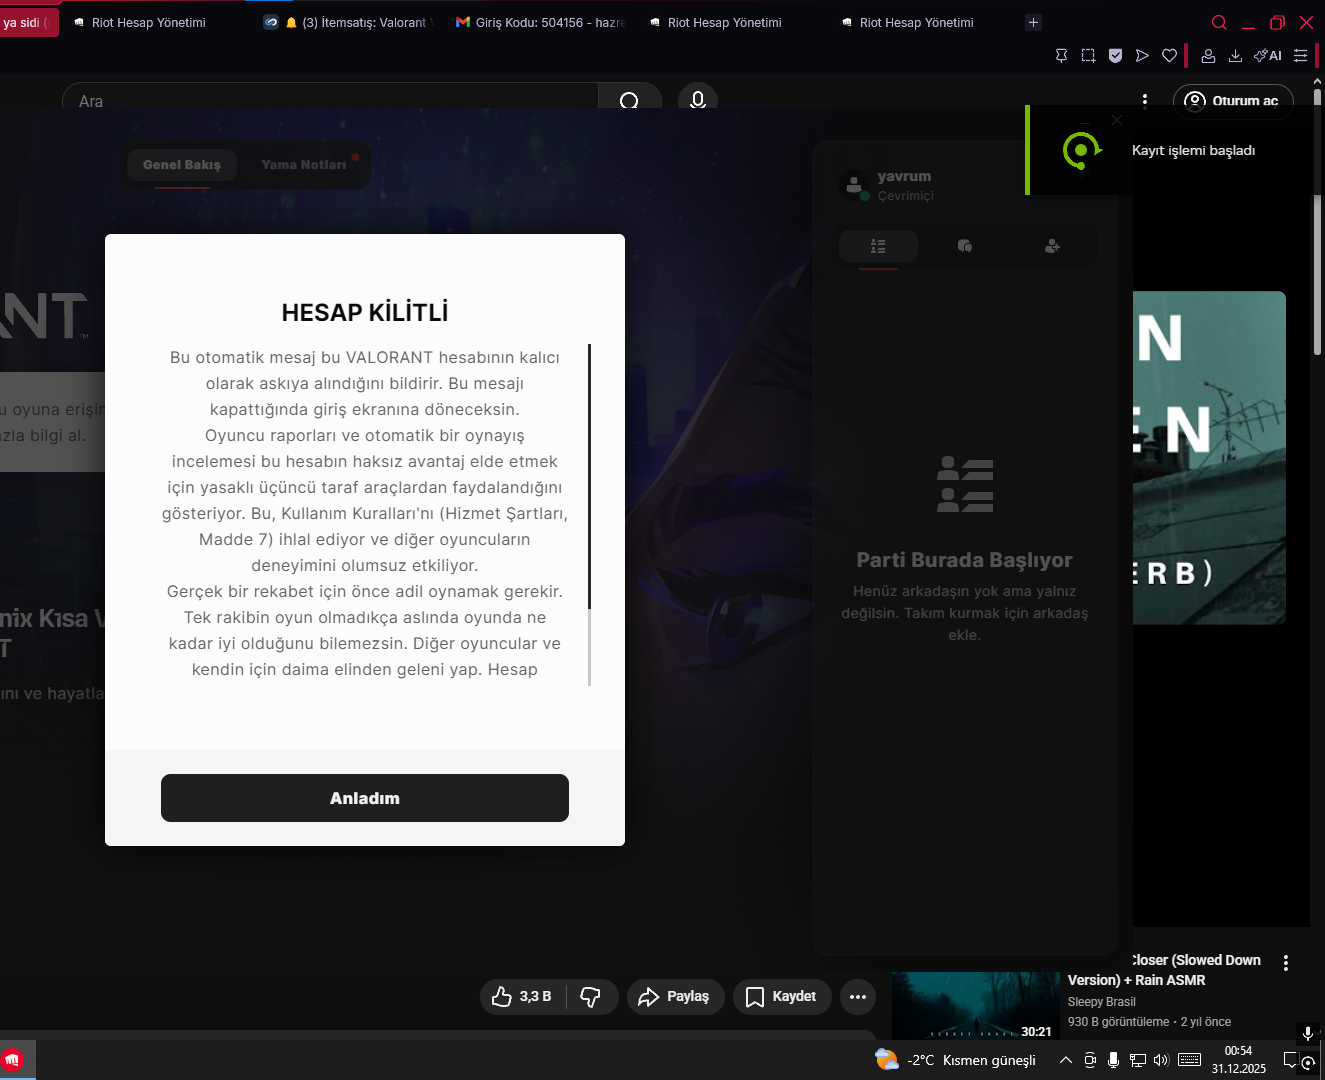Open the İtemsatış: Valorant browser tab
The width and height of the screenshot is (1325, 1080).
pos(347,22)
